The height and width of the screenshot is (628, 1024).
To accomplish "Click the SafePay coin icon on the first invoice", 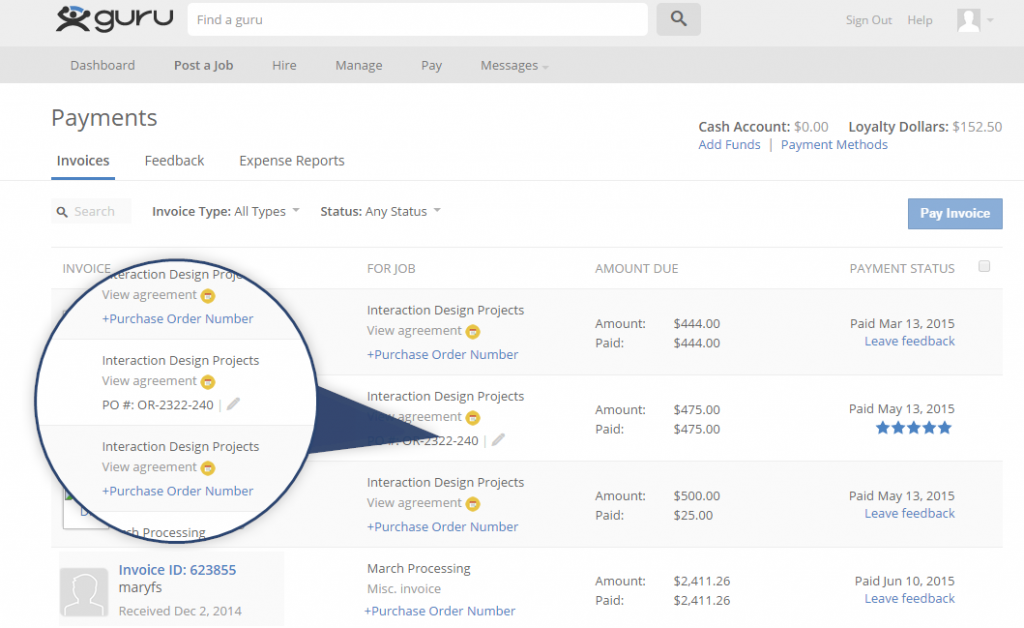I will coord(472,331).
